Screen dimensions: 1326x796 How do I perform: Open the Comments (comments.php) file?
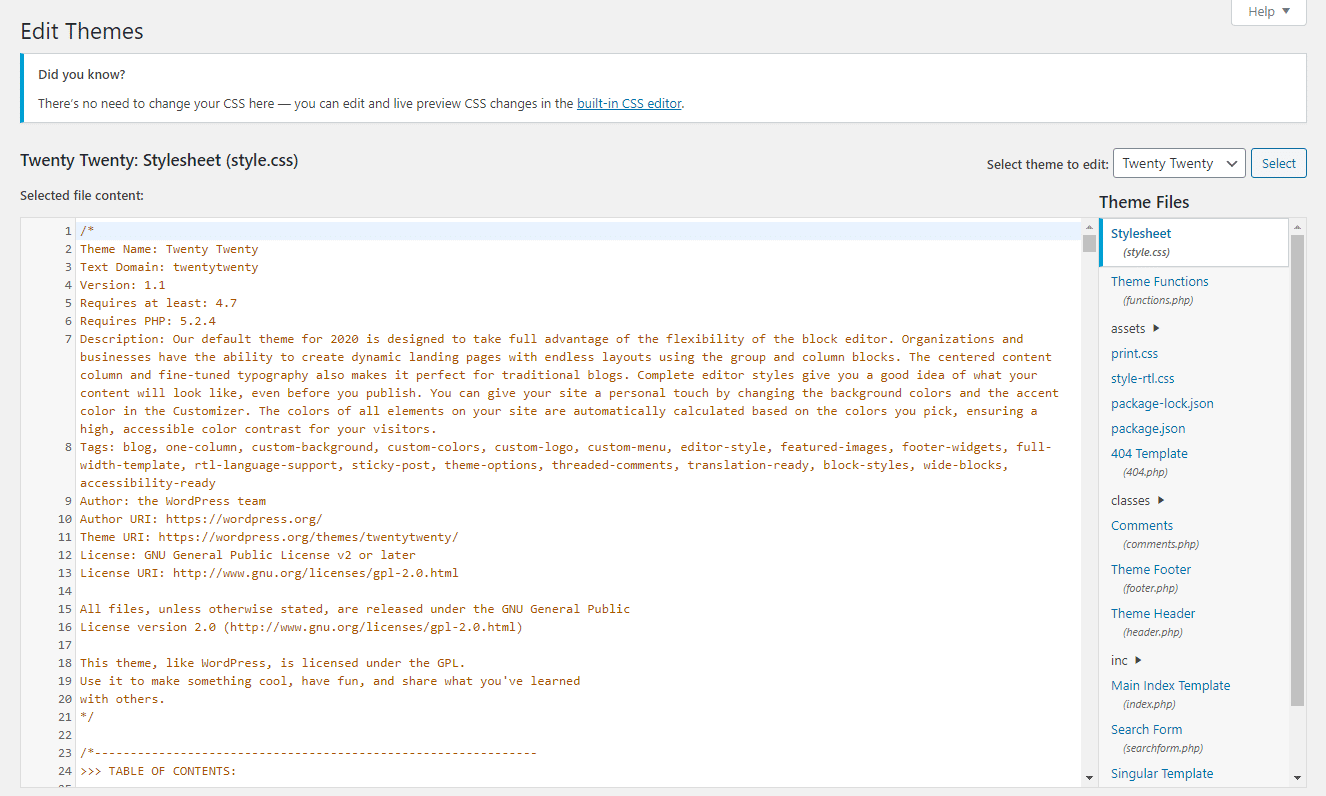tap(1142, 525)
